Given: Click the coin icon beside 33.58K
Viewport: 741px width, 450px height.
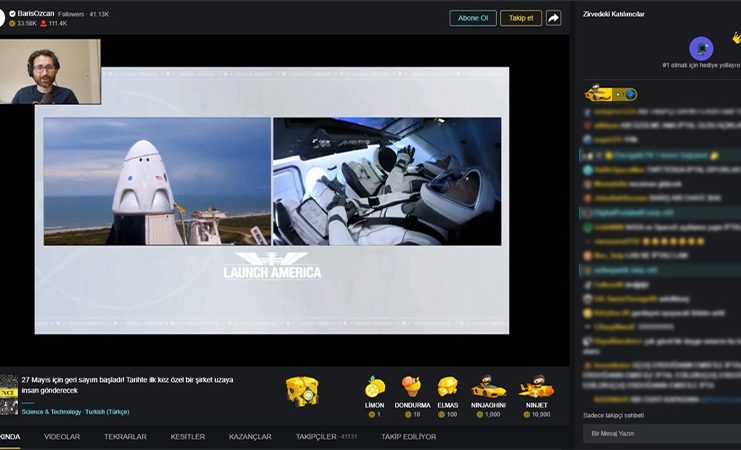Looking at the screenshot, I should 12,23.
